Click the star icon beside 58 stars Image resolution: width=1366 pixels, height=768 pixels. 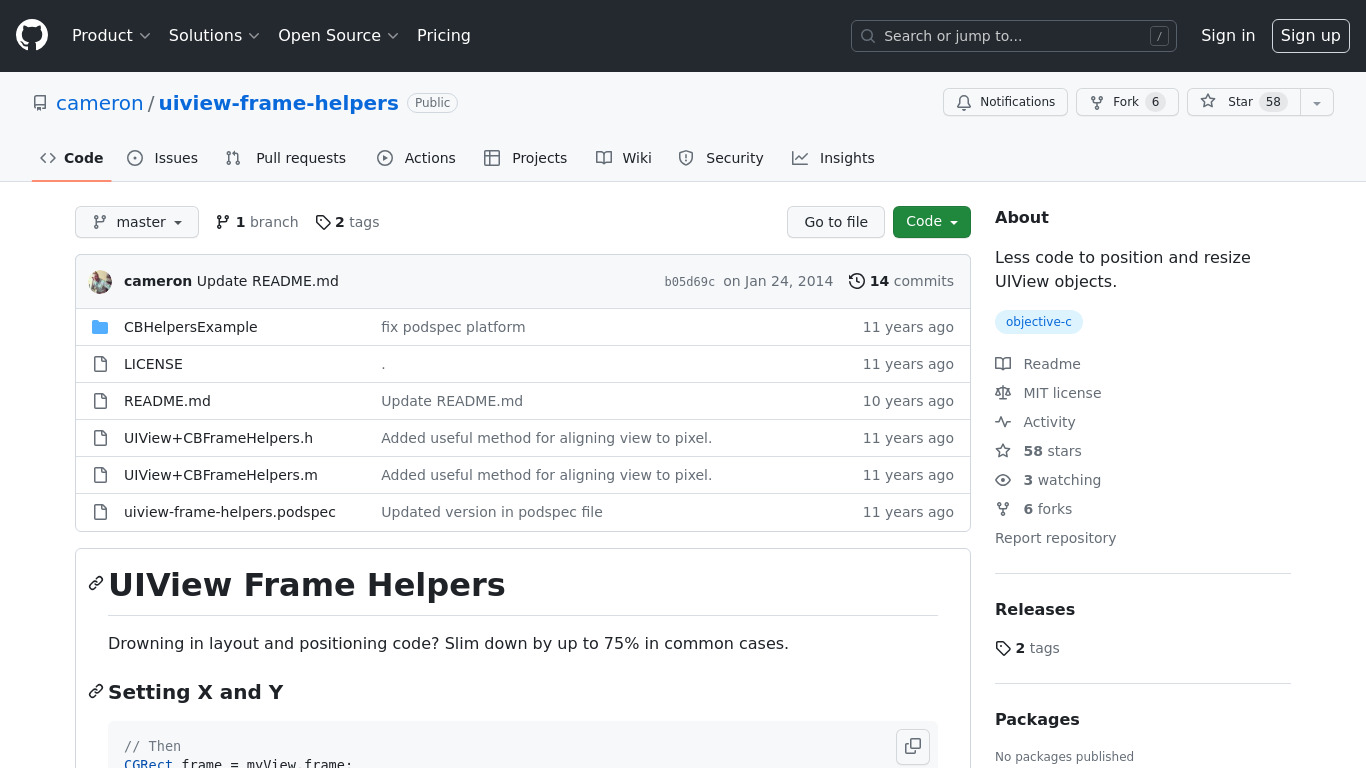tap(1003, 451)
